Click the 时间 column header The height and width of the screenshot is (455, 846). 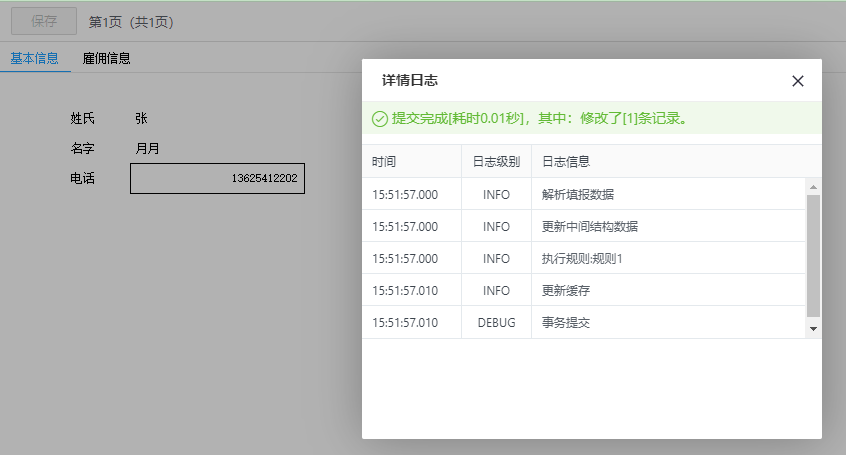tap(384, 162)
